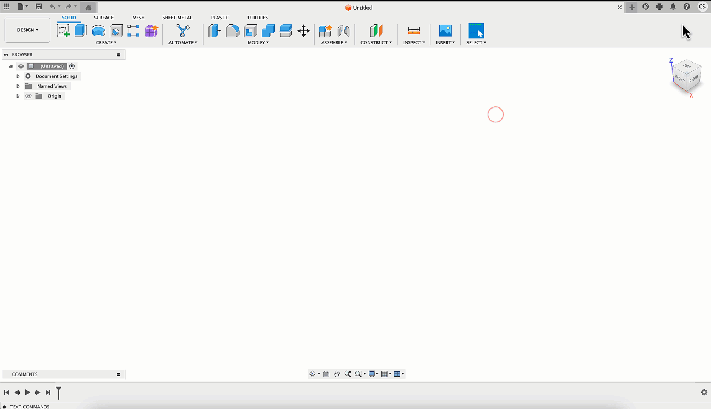Select the Revolve tool
This screenshot has width=711, height=409.
pos(98,31)
